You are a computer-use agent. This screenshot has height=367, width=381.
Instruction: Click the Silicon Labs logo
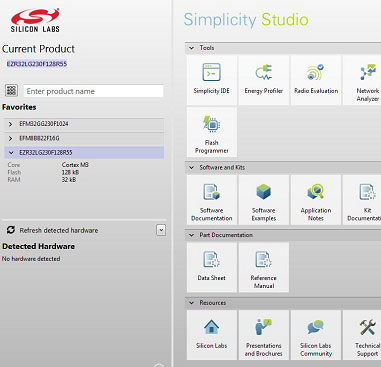[35, 20]
